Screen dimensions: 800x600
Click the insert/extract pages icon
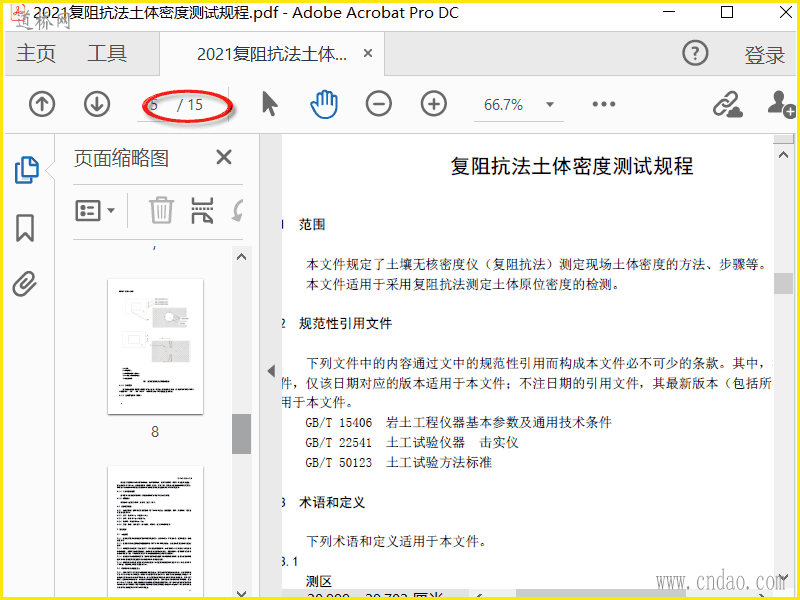(202, 210)
